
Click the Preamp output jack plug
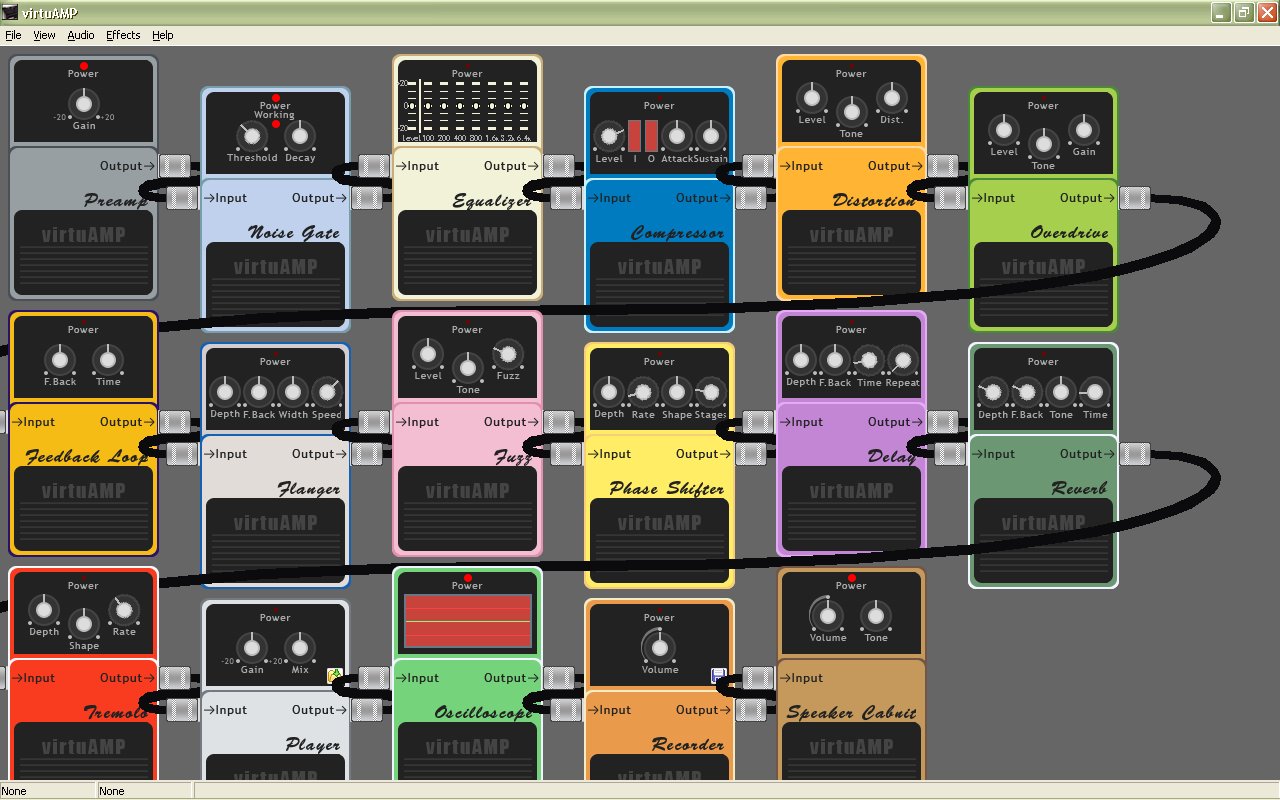point(174,166)
